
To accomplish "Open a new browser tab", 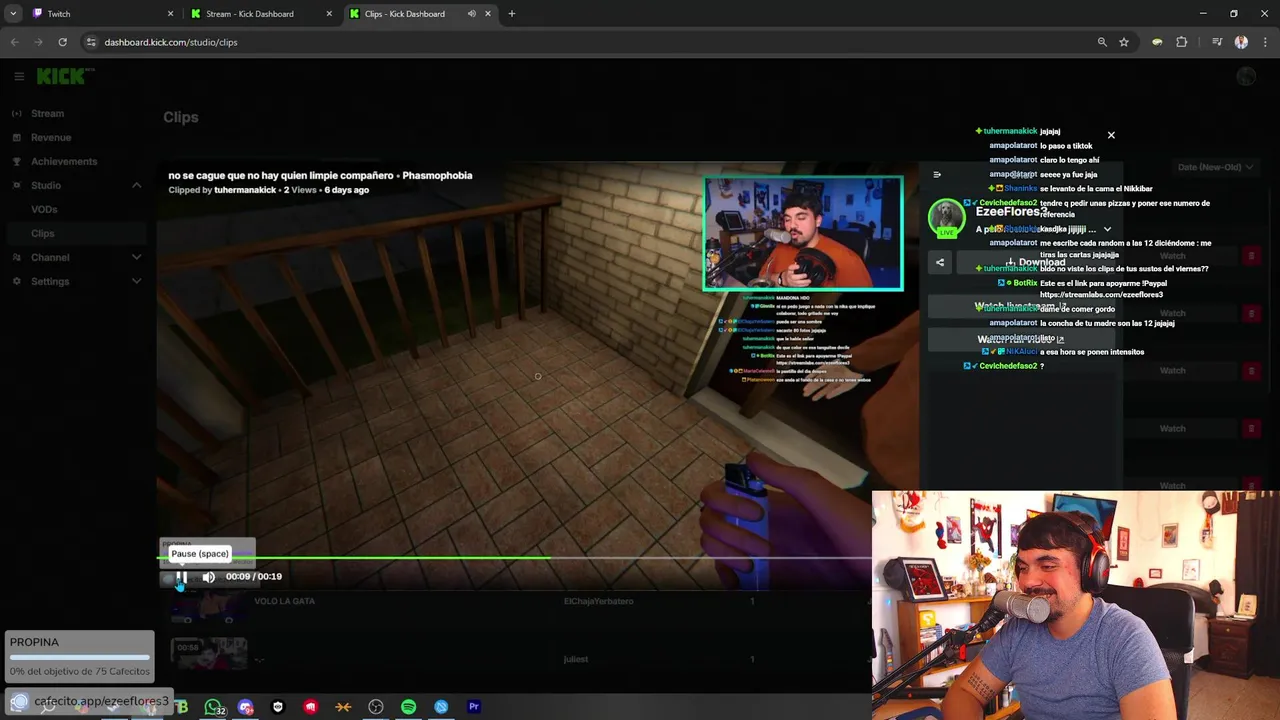I will 512,14.
